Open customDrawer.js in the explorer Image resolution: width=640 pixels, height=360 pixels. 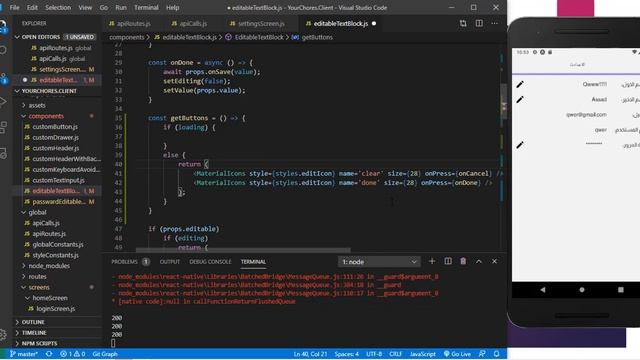[56, 138]
